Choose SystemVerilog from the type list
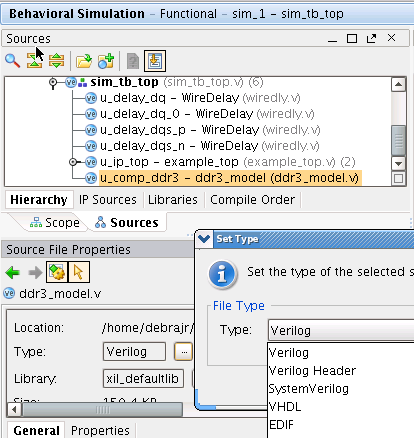Viewport: 414px width, 438px height. (309, 389)
